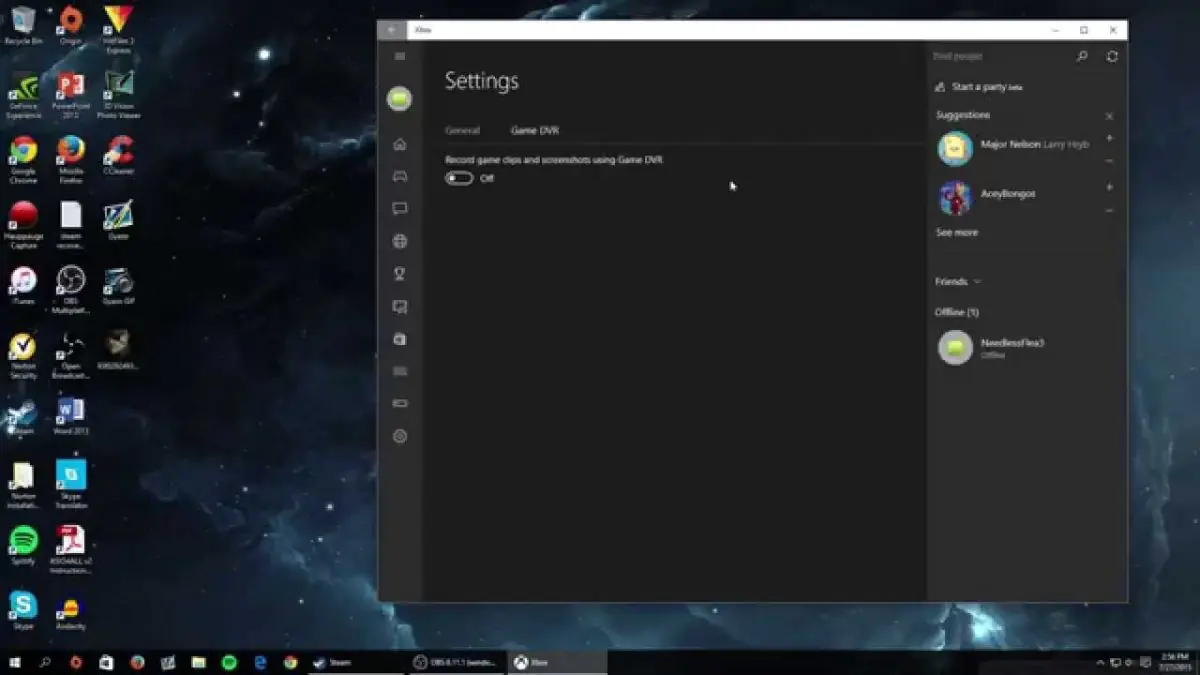Screen dimensions: 1200x675
Task: Open the Home icon in the sidebar
Action: point(400,145)
